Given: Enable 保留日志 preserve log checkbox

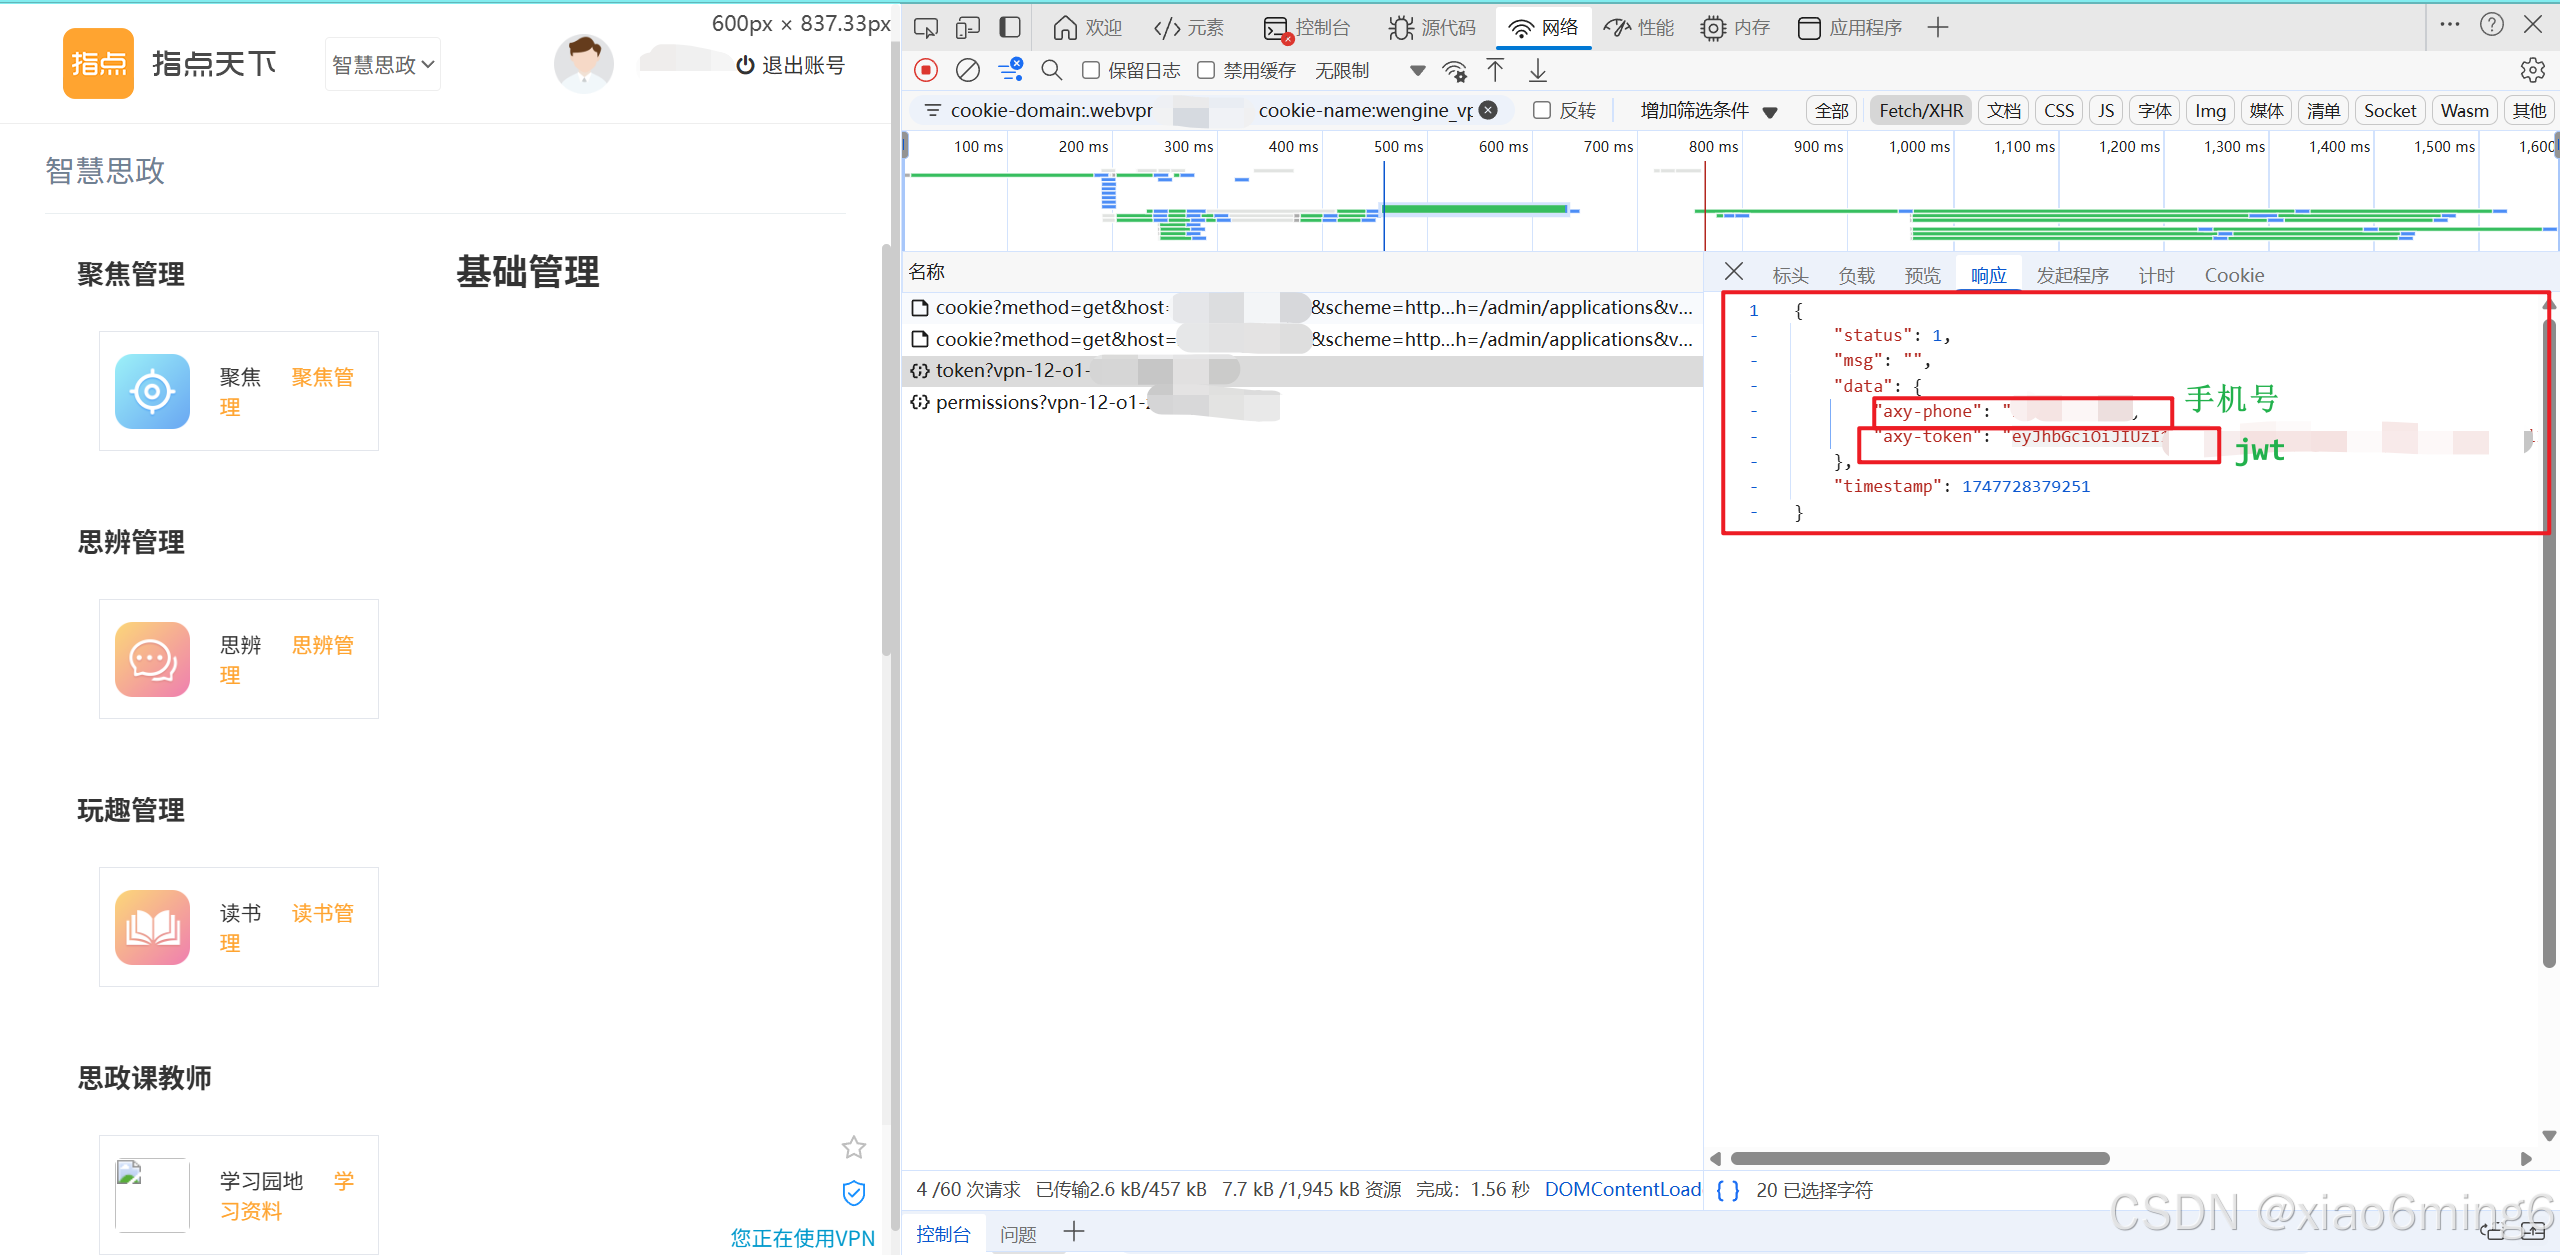Looking at the screenshot, I should coord(1091,70).
